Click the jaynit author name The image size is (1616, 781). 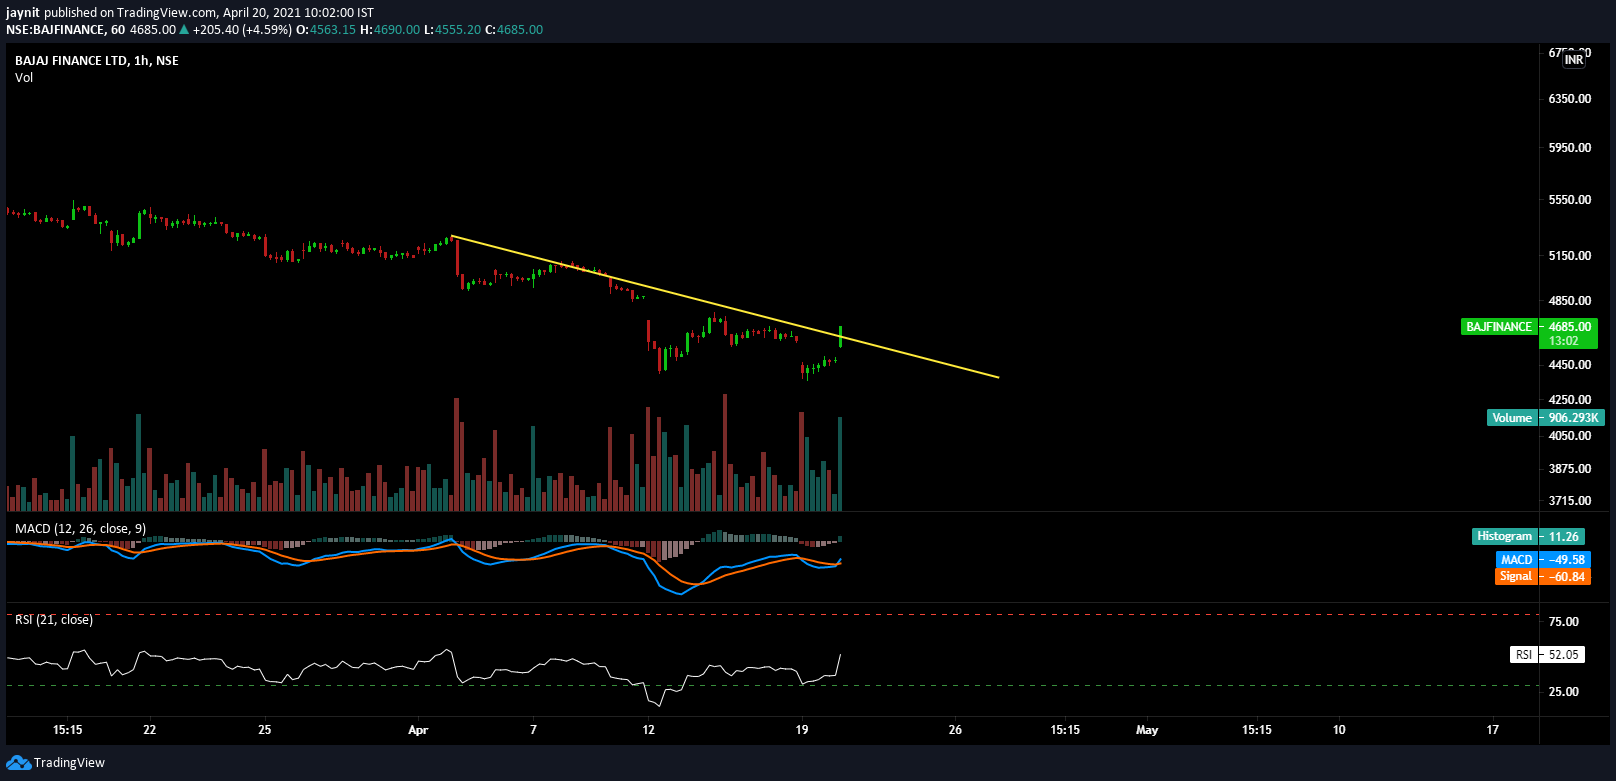pyautogui.click(x=23, y=13)
